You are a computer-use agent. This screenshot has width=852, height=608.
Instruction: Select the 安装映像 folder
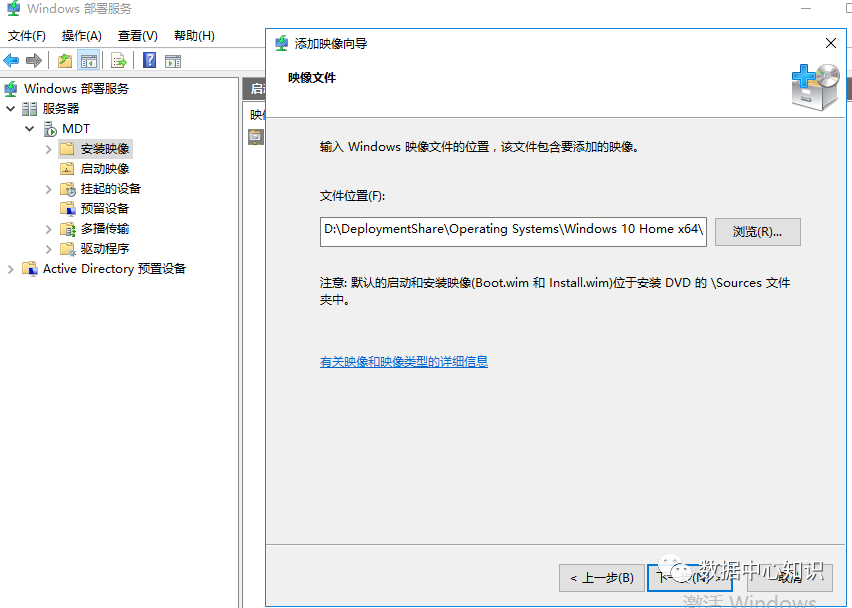(x=105, y=149)
